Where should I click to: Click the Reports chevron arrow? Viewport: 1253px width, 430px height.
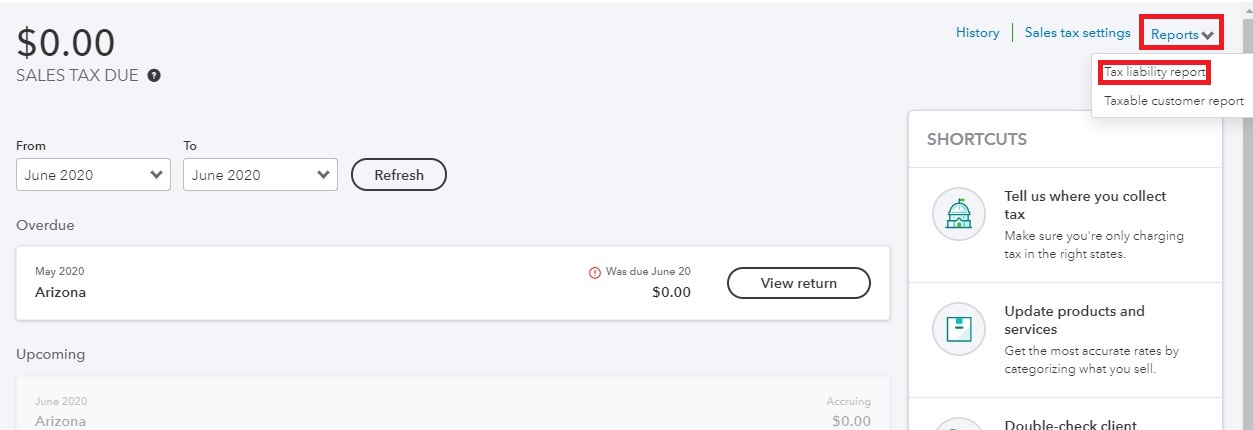(1208, 35)
